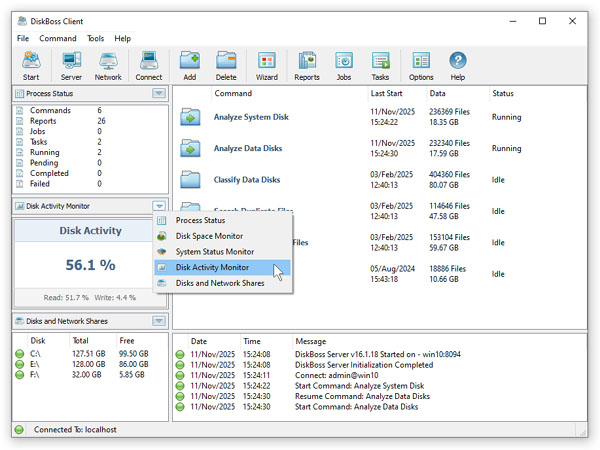Screen dimensions: 600x450
Task: Click the DiskBoss Server Initialization Completed log message
Action: (364, 365)
